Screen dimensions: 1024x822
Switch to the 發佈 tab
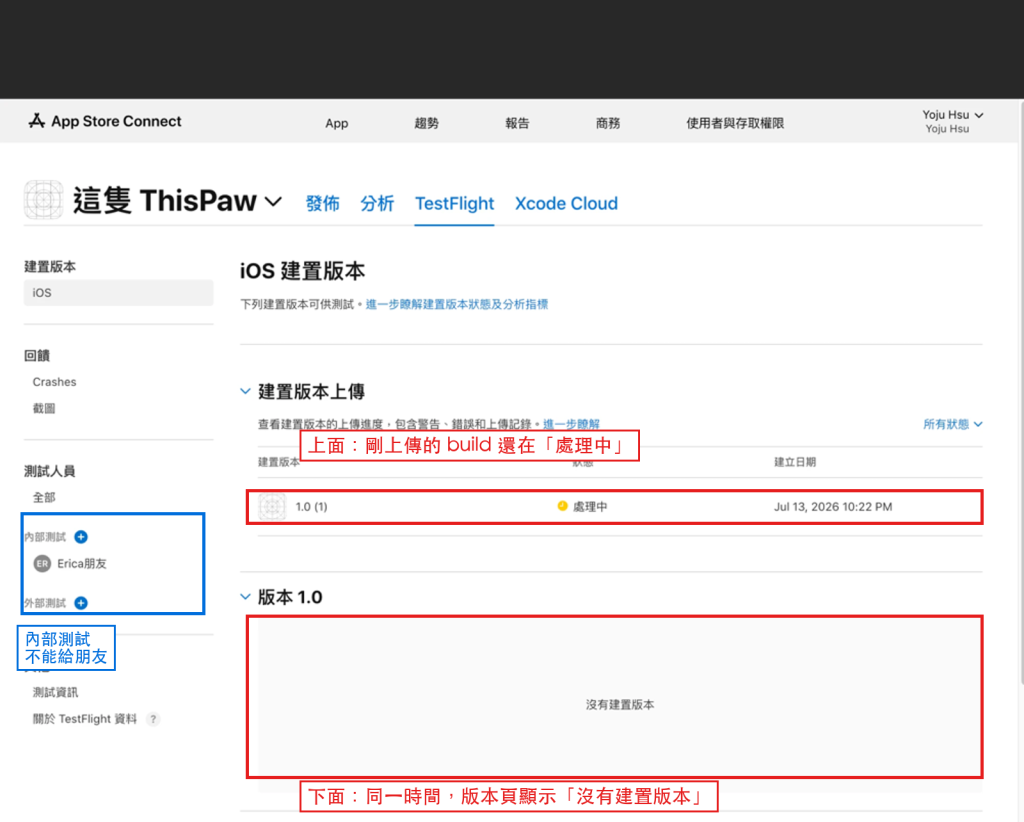tap(323, 204)
